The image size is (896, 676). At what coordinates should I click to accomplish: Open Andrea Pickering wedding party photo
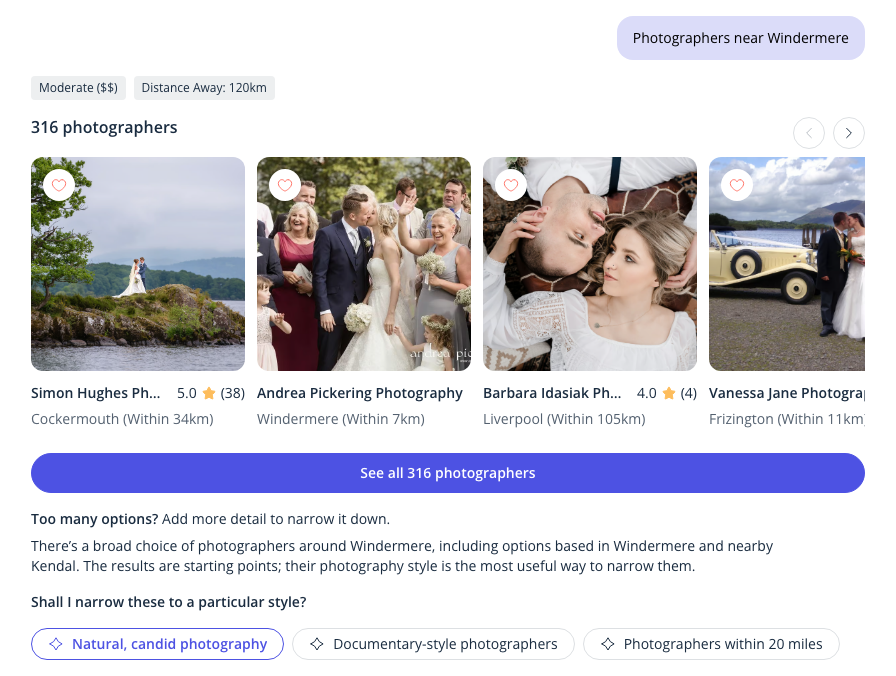coord(364,264)
